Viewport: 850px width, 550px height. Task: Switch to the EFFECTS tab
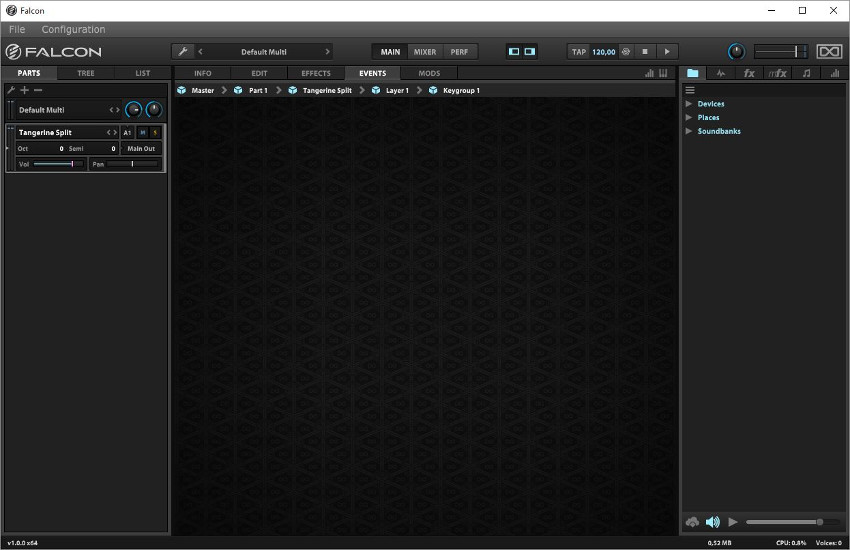(x=316, y=73)
